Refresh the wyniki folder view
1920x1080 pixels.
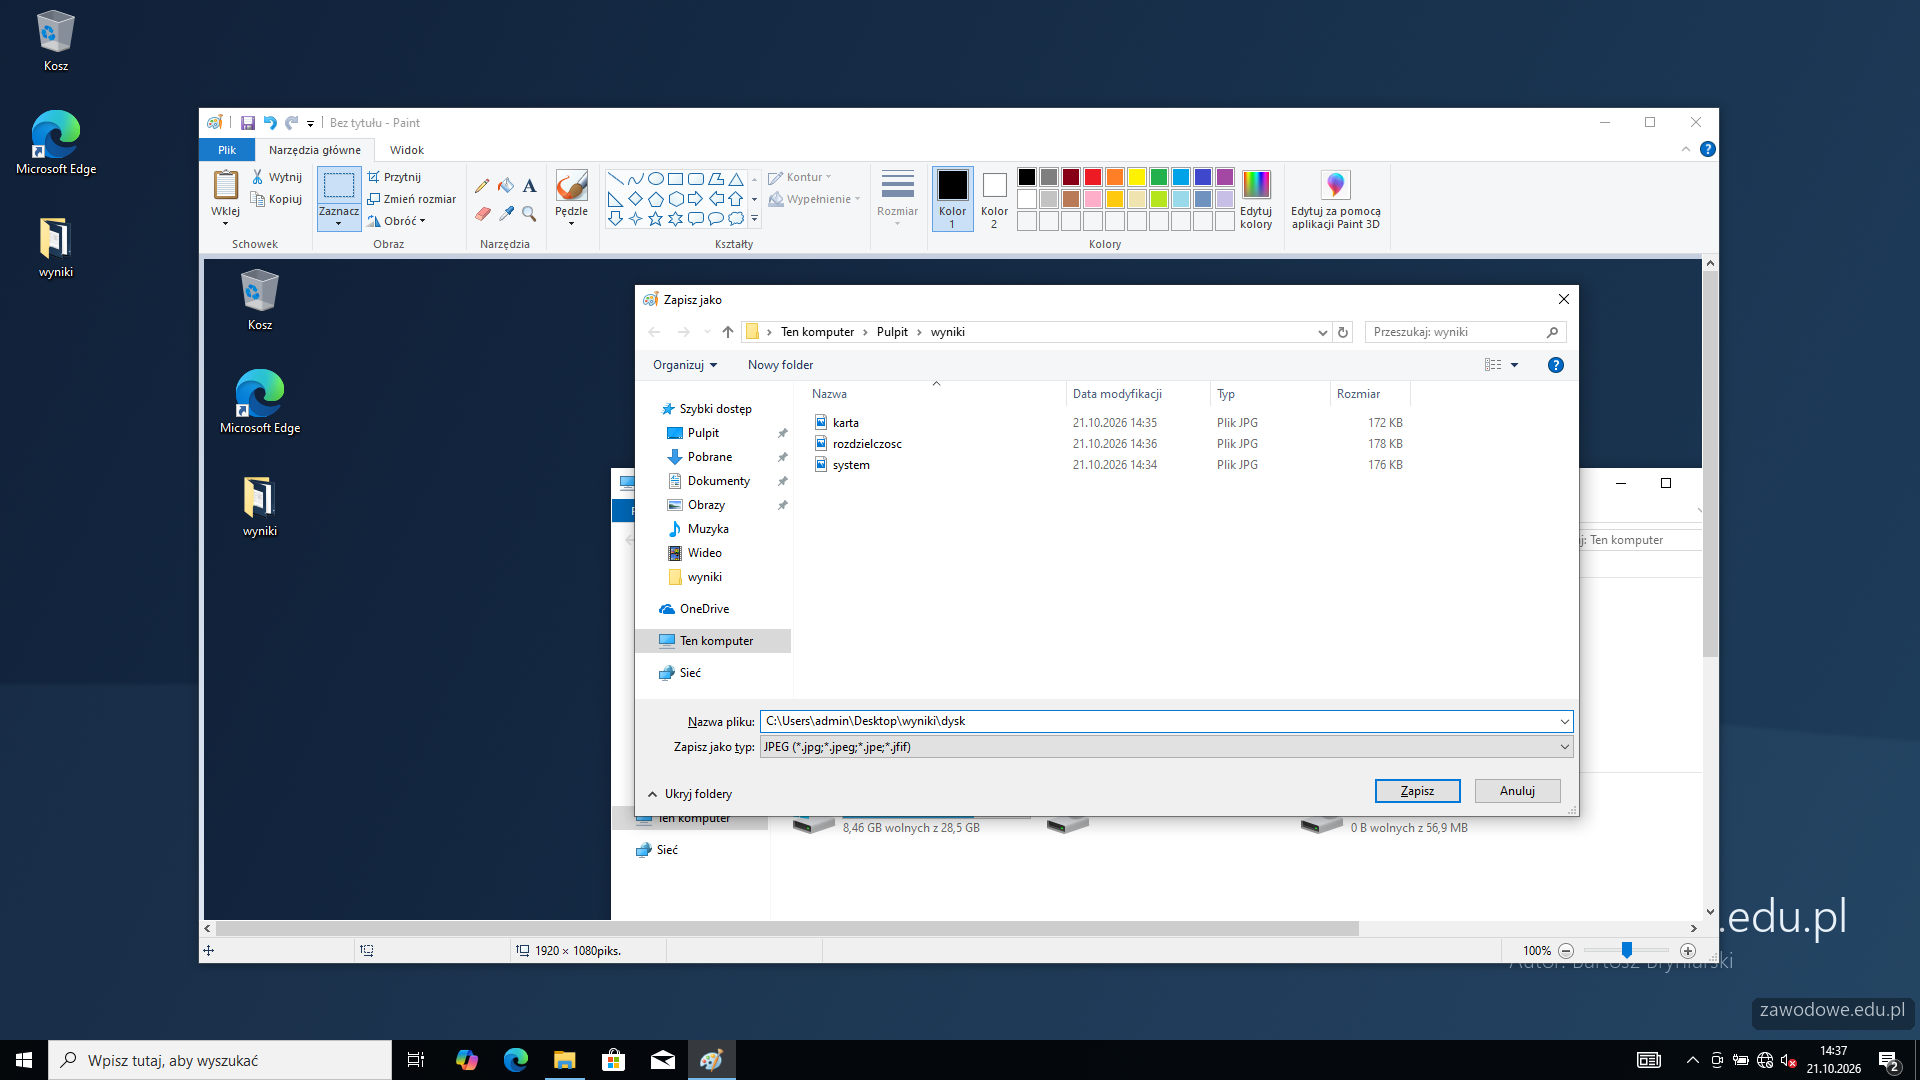pos(1343,332)
